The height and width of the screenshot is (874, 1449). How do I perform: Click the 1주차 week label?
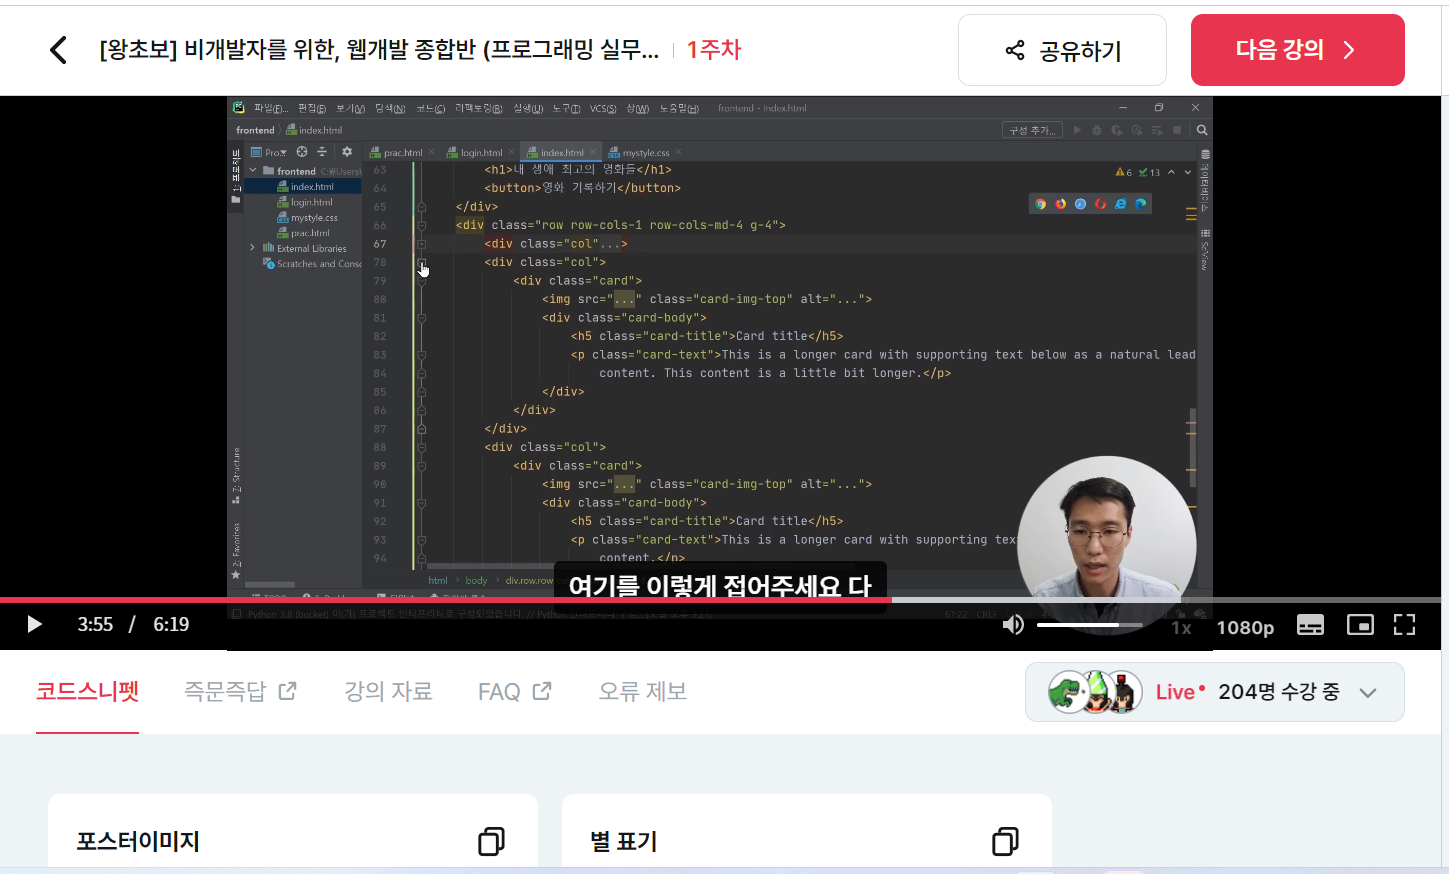[x=714, y=50]
